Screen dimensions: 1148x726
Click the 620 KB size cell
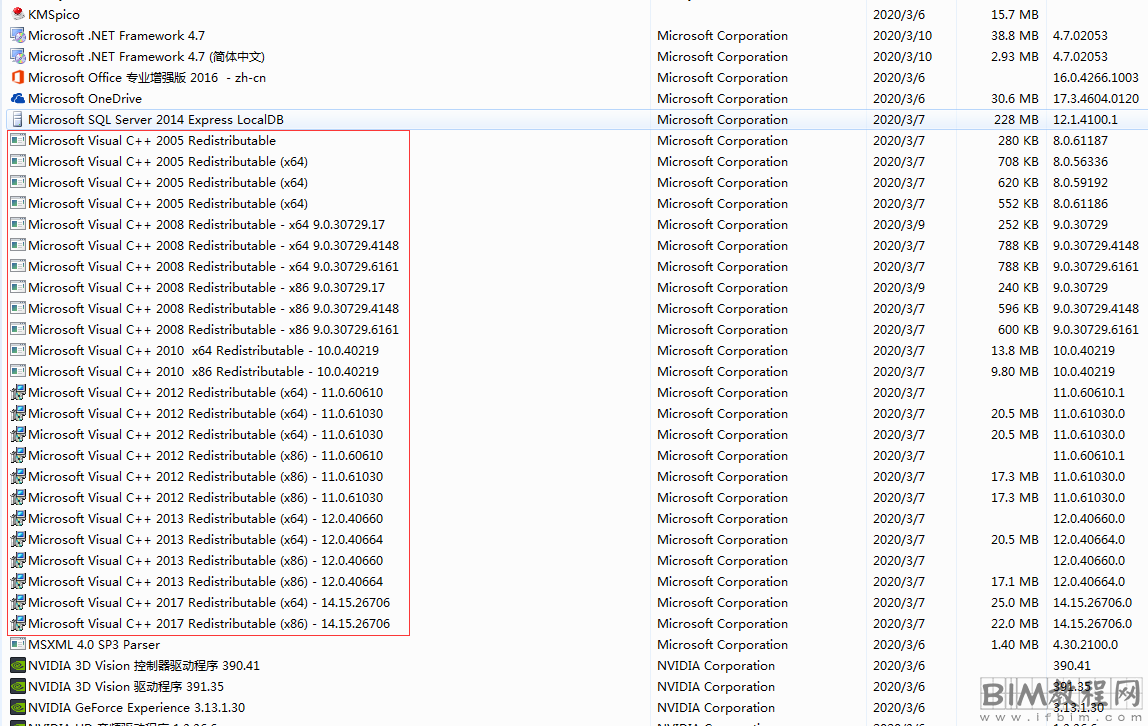click(1018, 183)
